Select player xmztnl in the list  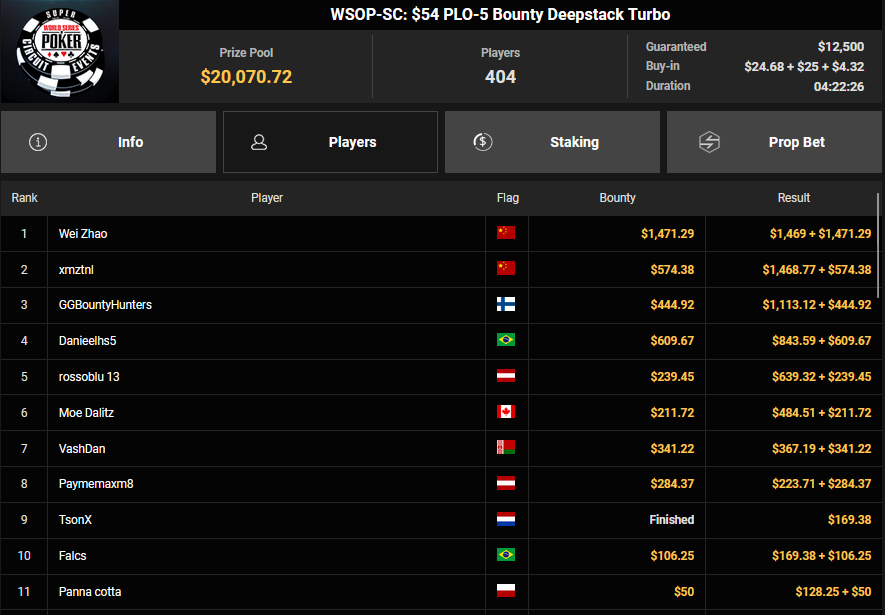[77, 270]
